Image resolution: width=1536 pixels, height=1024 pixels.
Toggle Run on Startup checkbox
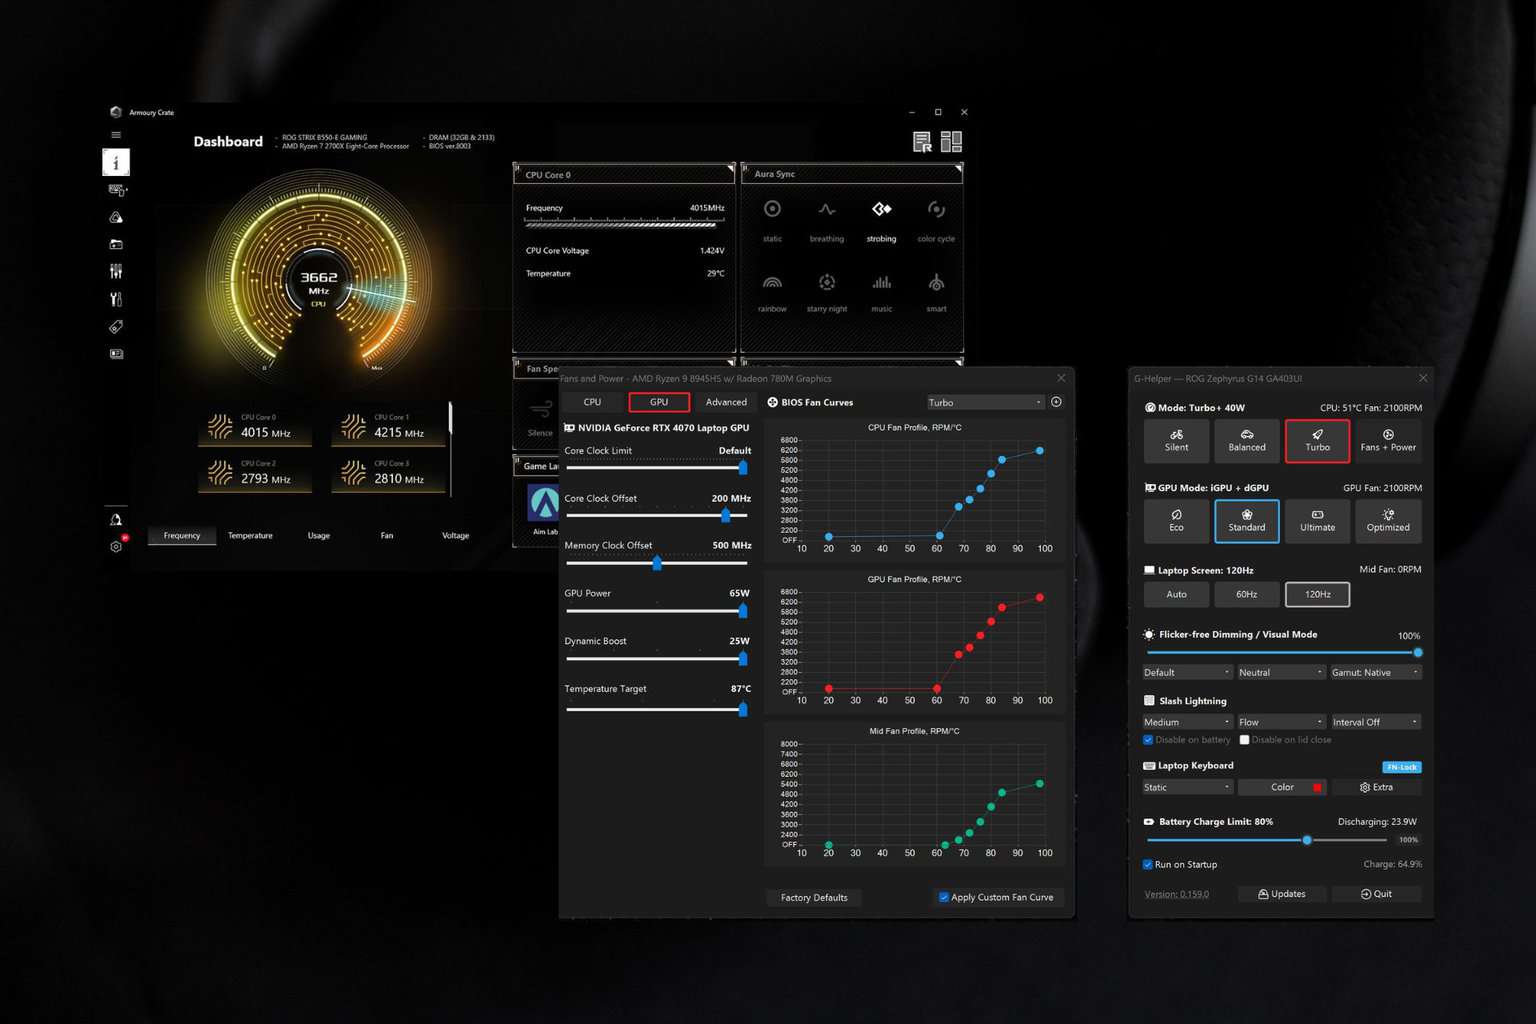[x=1148, y=864]
